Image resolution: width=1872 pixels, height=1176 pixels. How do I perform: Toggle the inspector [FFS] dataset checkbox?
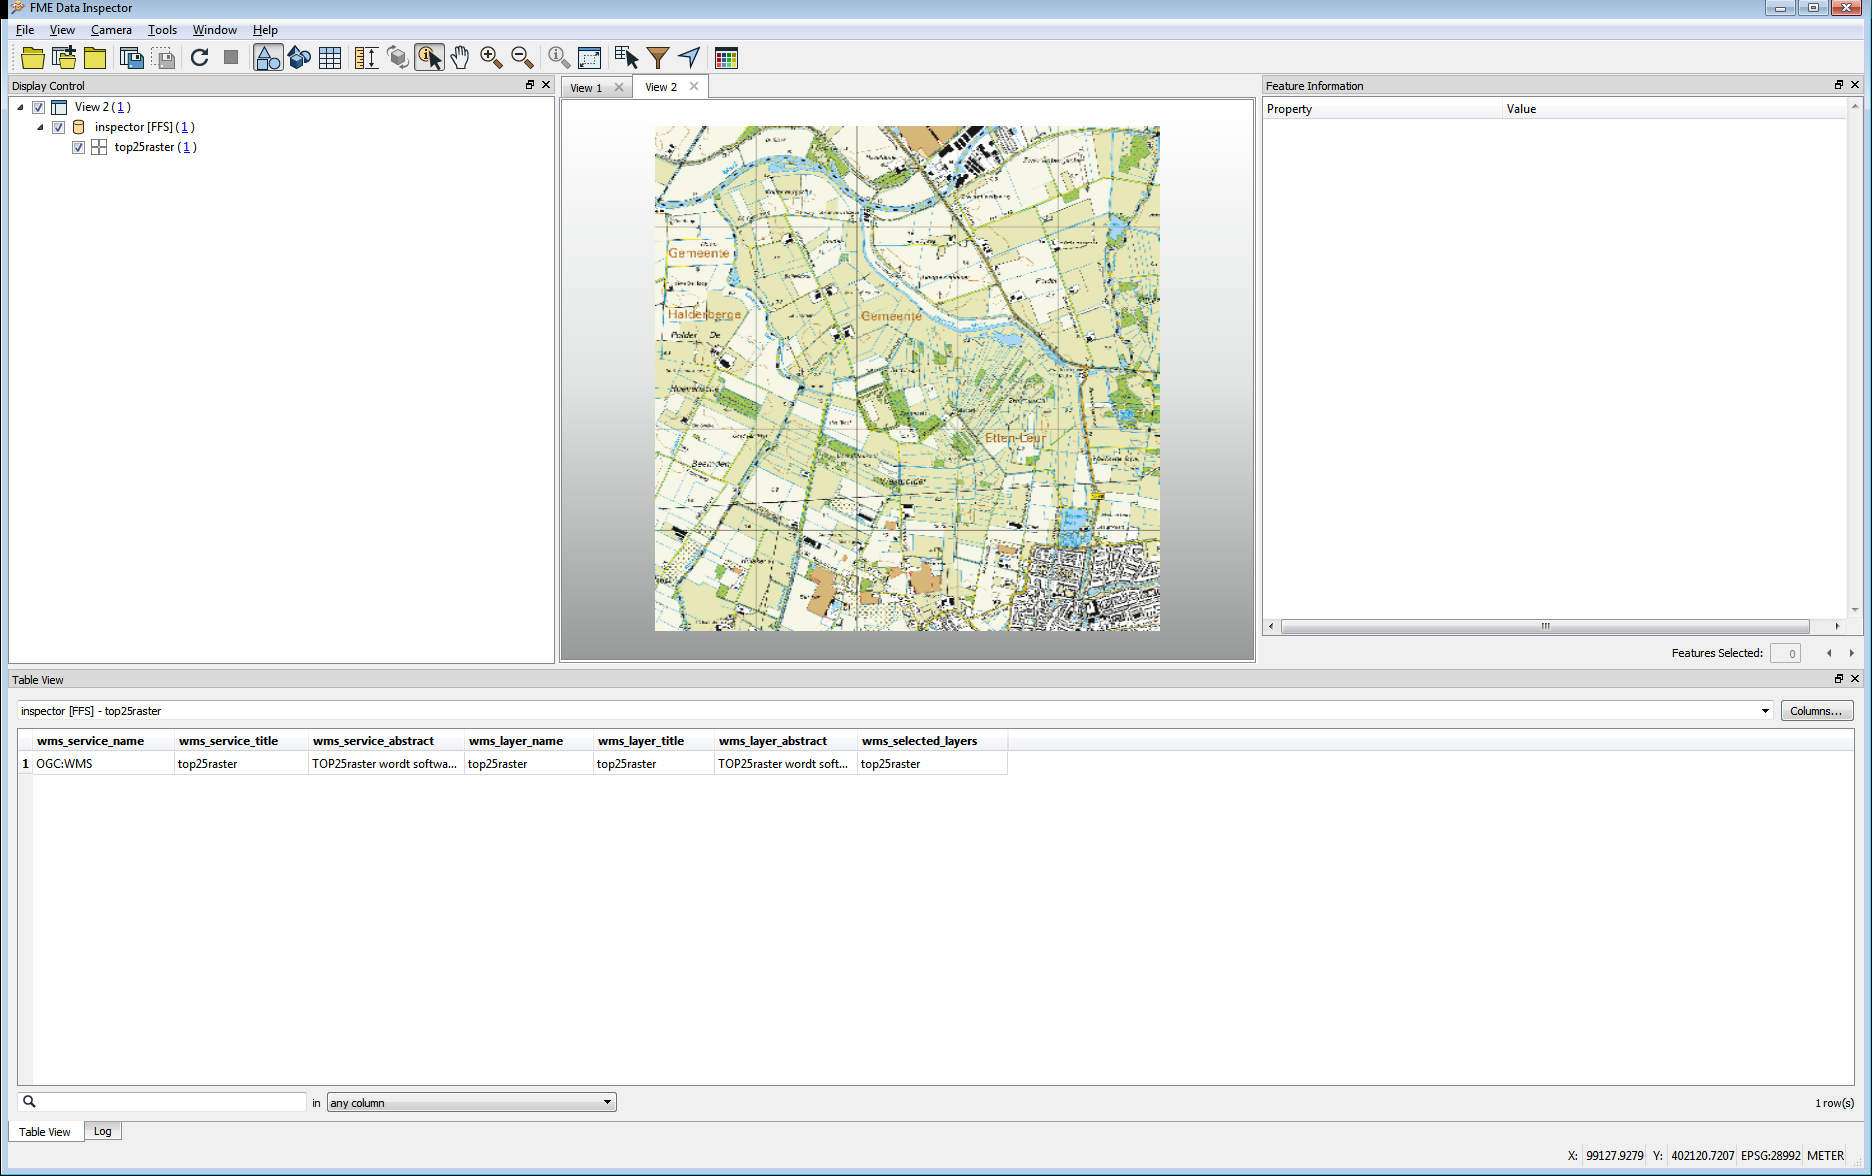pyautogui.click(x=59, y=127)
